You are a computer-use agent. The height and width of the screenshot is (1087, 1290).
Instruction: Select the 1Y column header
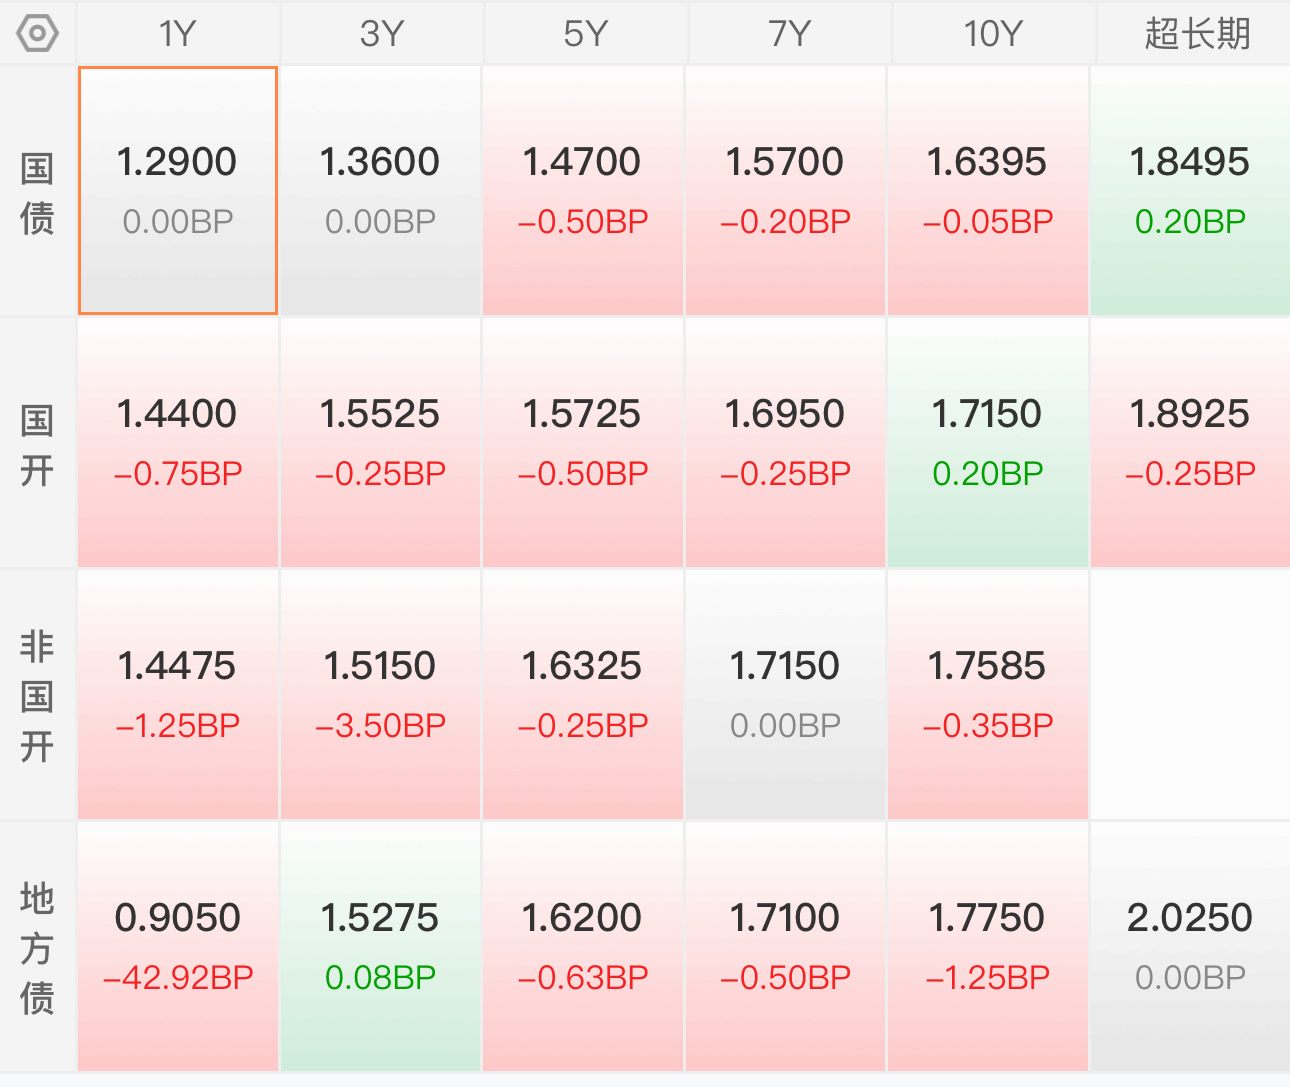(178, 34)
